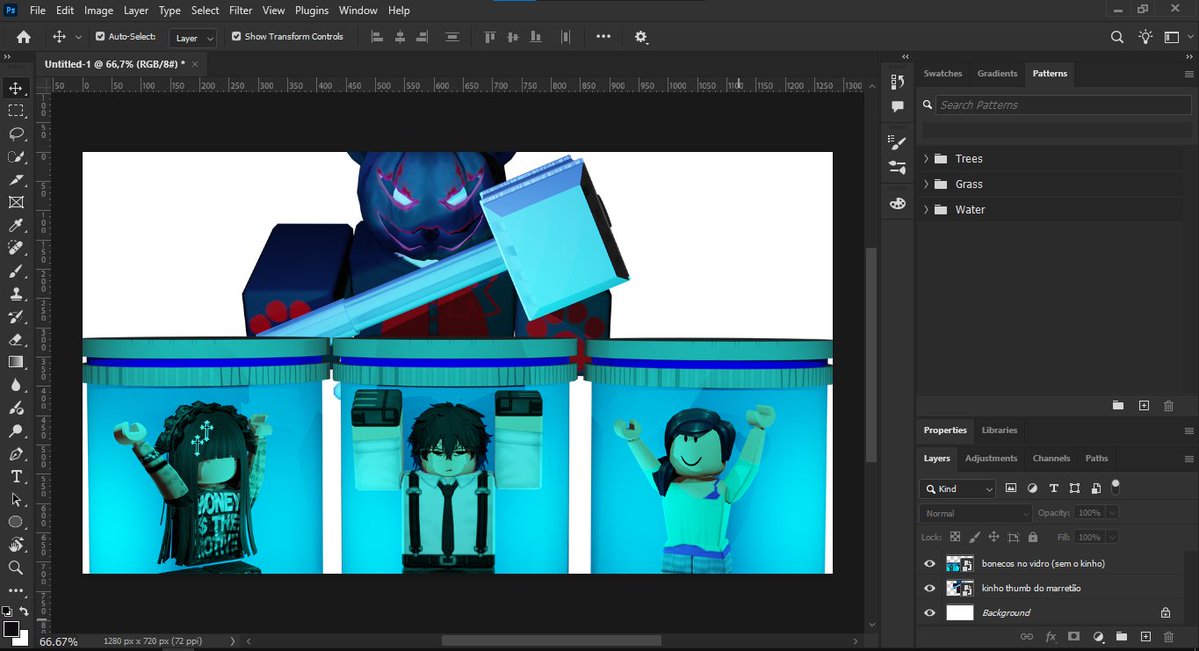
Task: Switch to the Gradients tab
Action: click(x=997, y=73)
